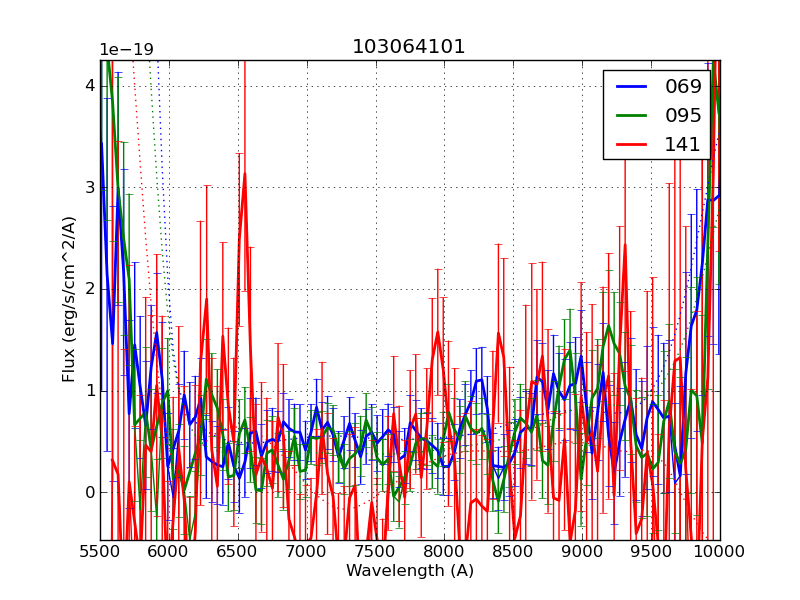Click the Wavelength (A) x-axis label
This screenshot has width=800, height=600.
click(x=410, y=571)
